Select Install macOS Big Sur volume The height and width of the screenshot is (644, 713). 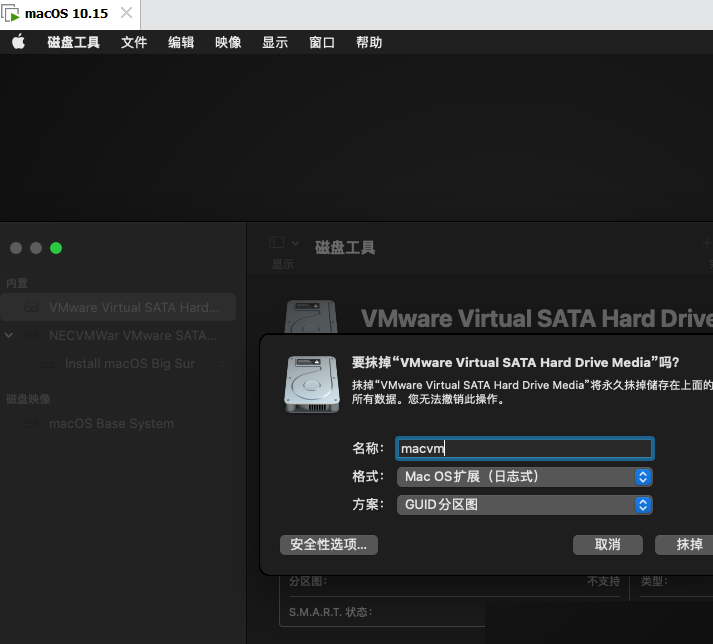click(130, 363)
